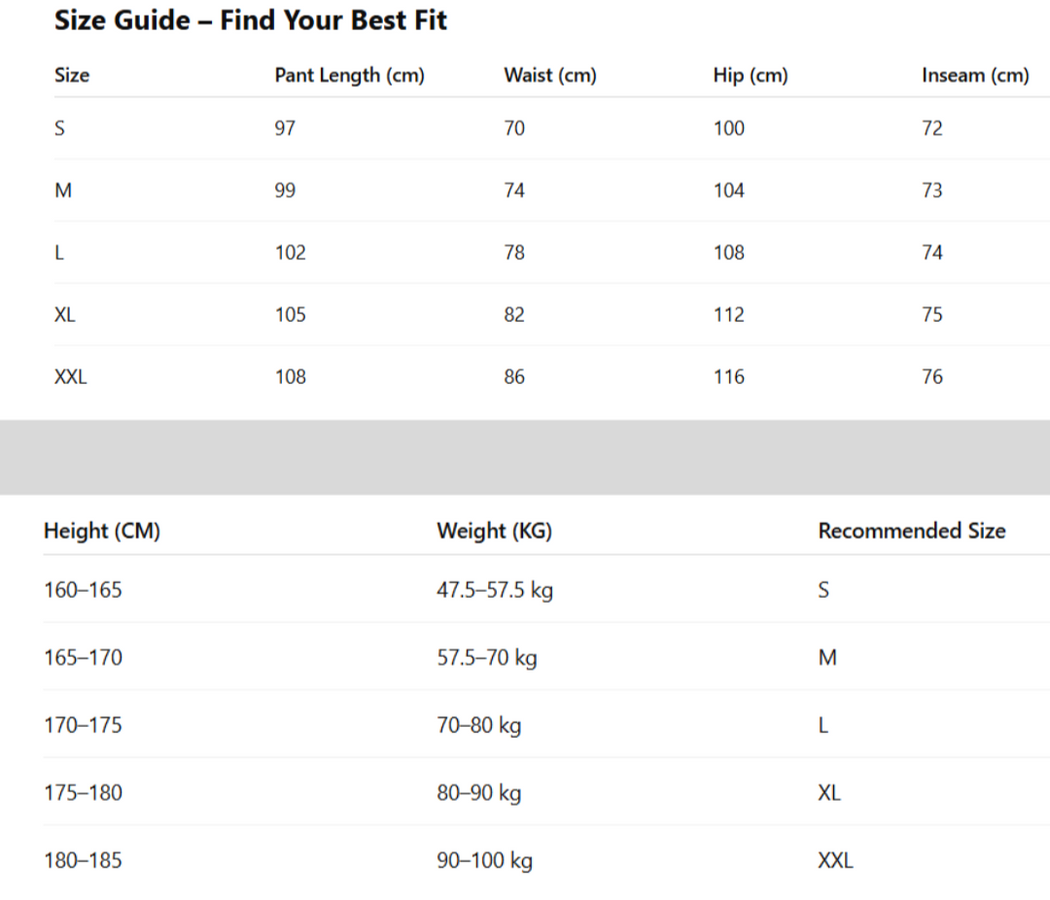Click the Pant Length (cm) column header
The width and height of the screenshot is (1050, 900).
pos(349,75)
